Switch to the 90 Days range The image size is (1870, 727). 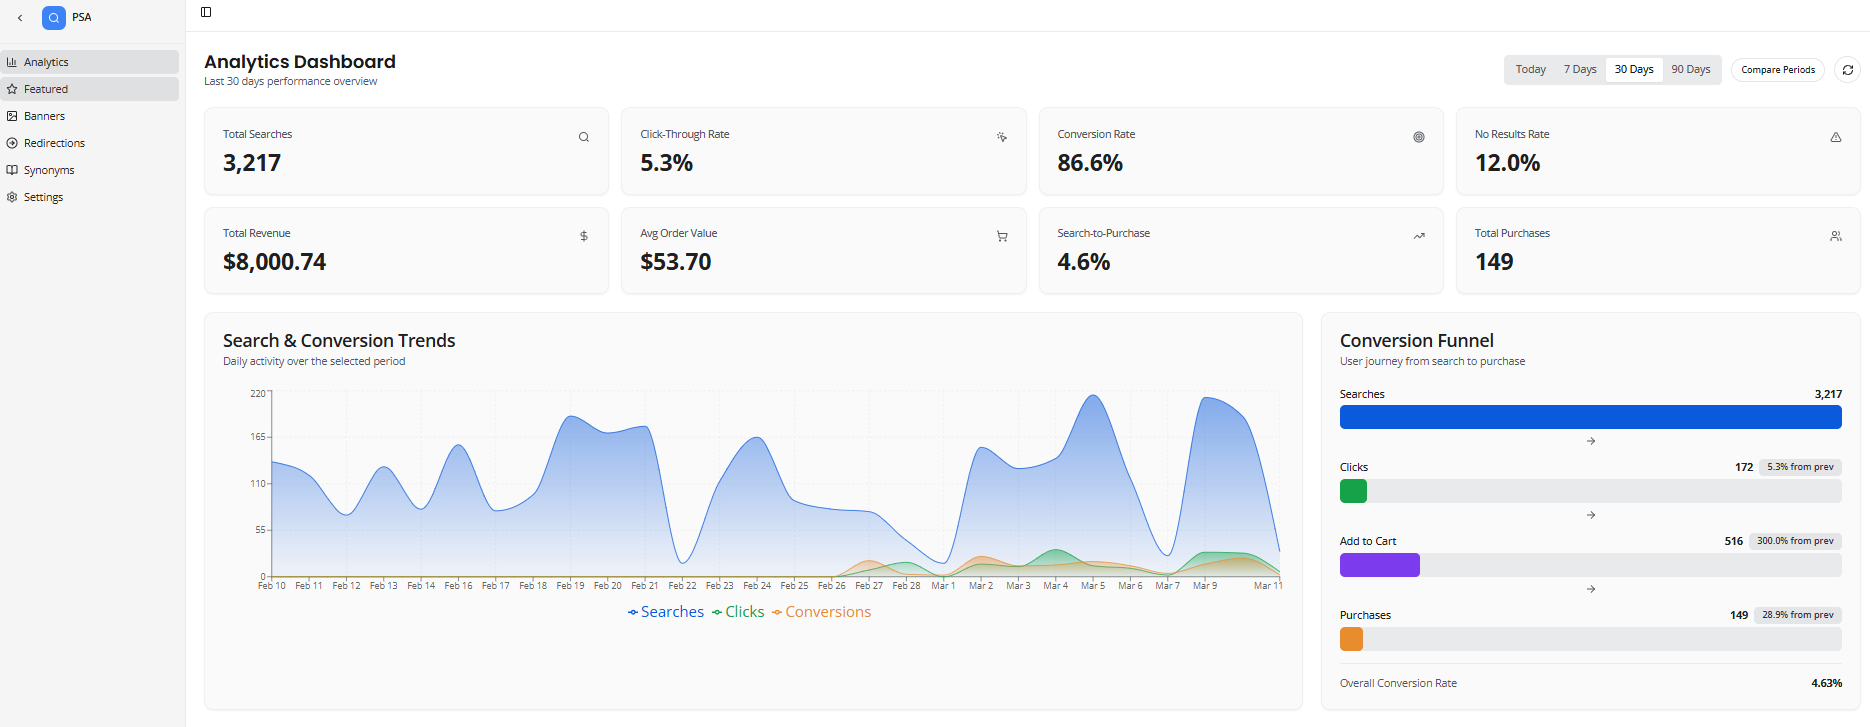[1691, 70]
